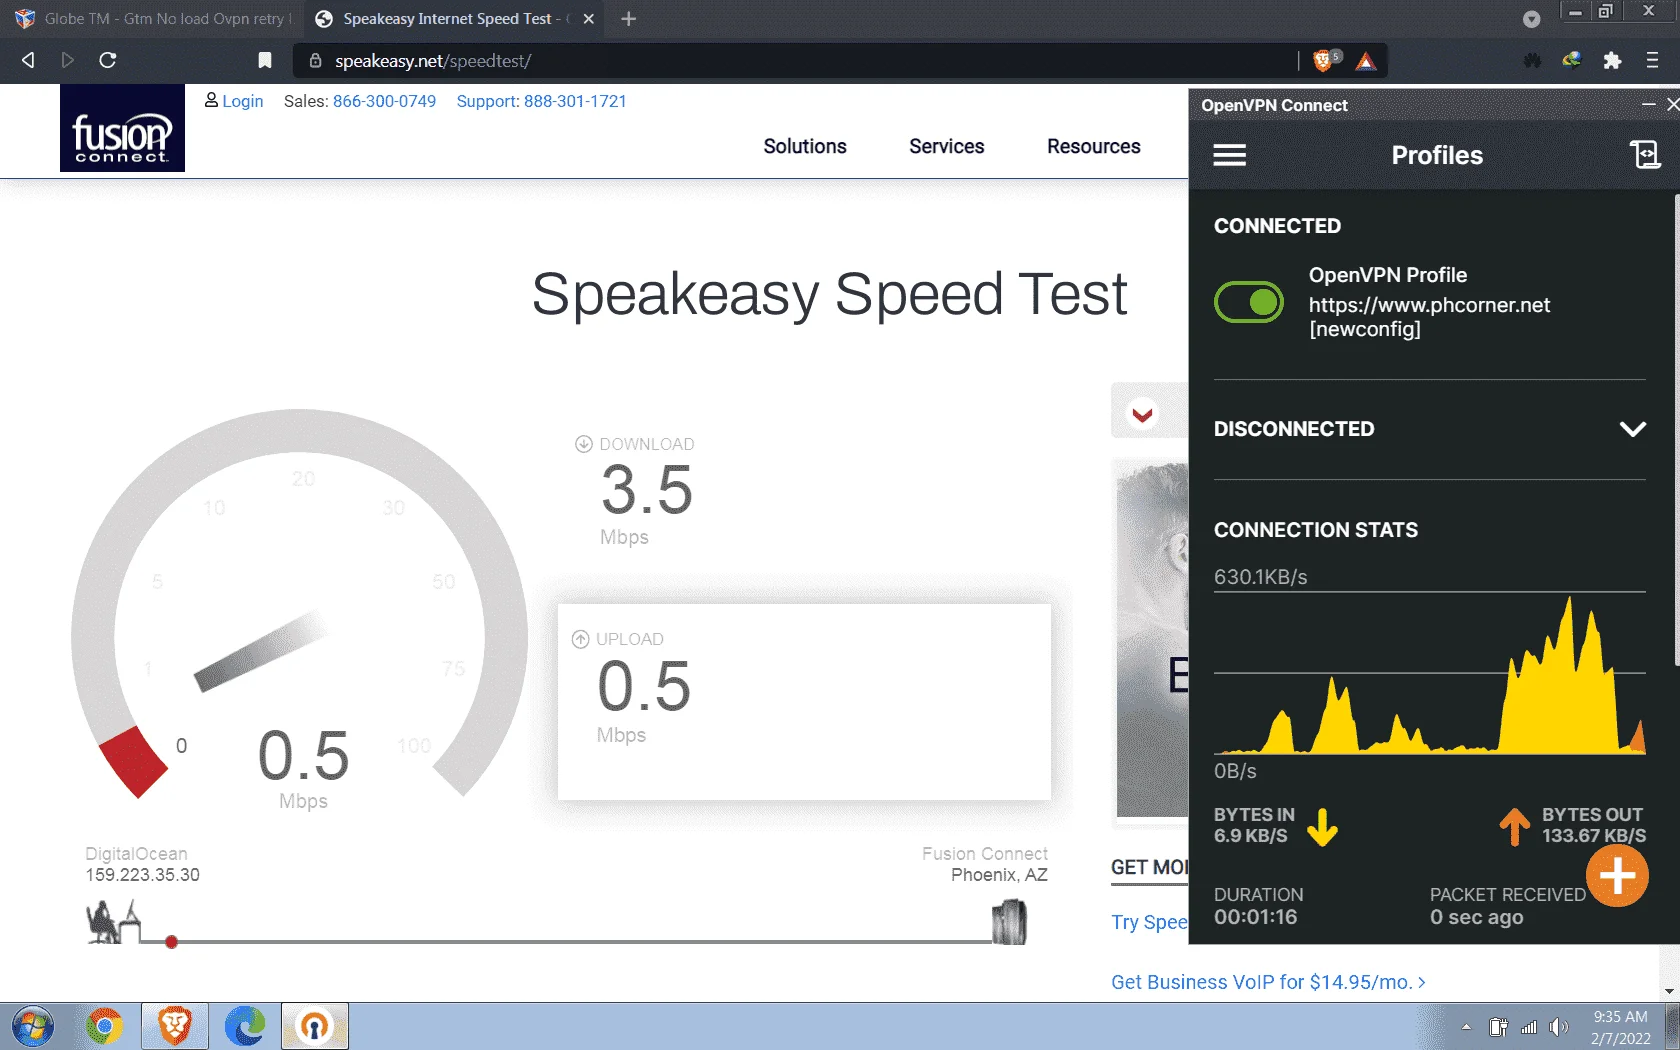Click the red chevron dropdown beside the ad

pos(1143,413)
